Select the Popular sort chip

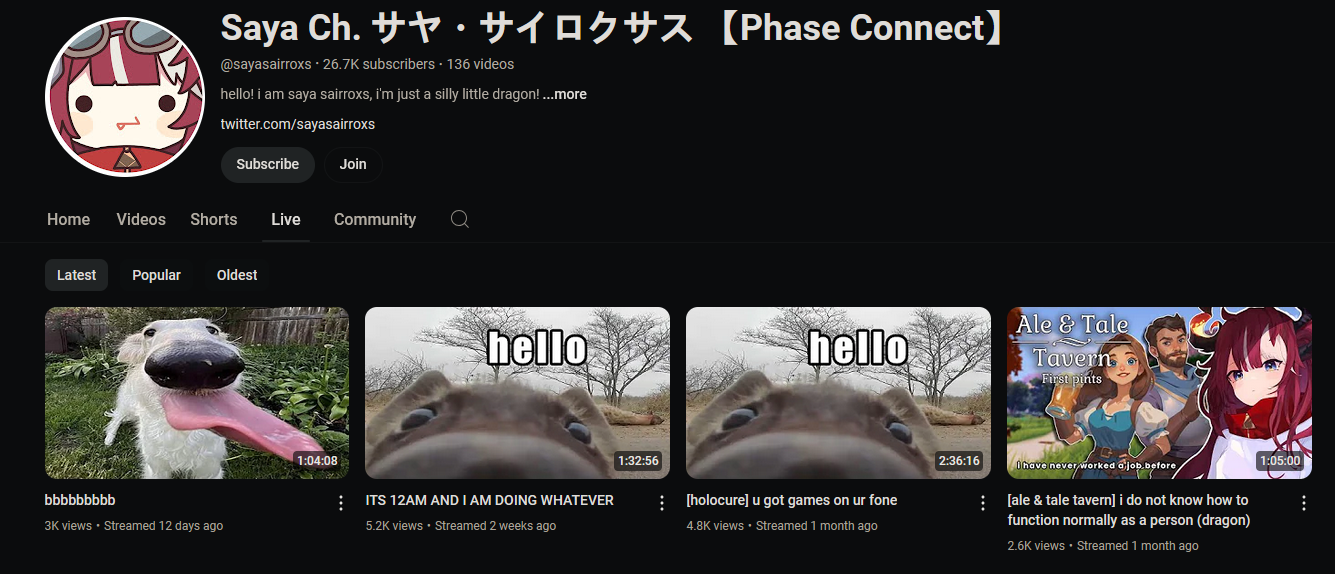157,275
